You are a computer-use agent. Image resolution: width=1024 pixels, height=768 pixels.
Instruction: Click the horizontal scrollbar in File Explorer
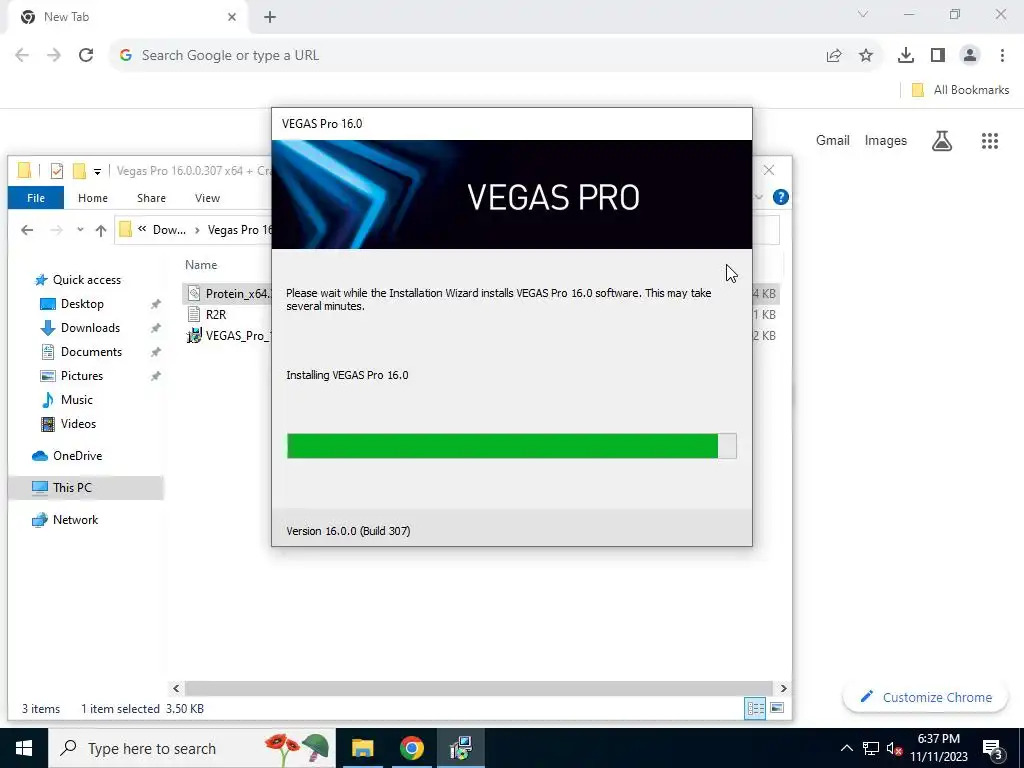click(479, 688)
